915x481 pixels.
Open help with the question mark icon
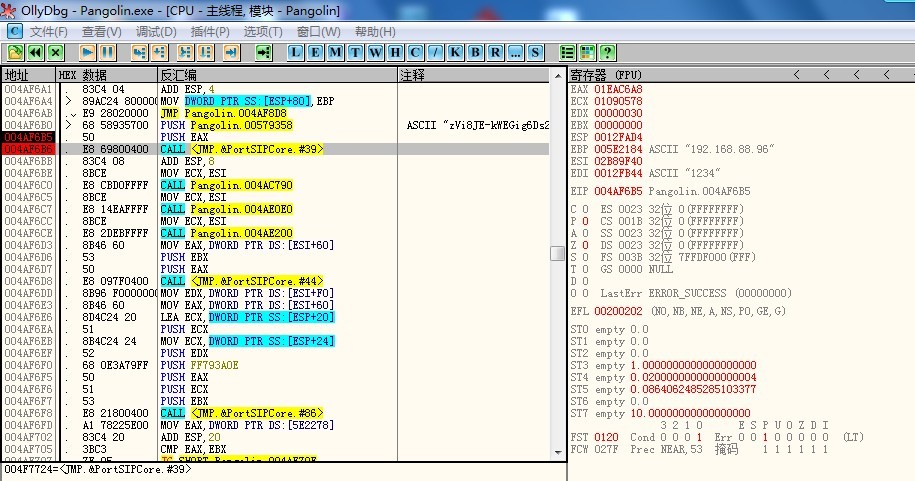click(x=607, y=53)
